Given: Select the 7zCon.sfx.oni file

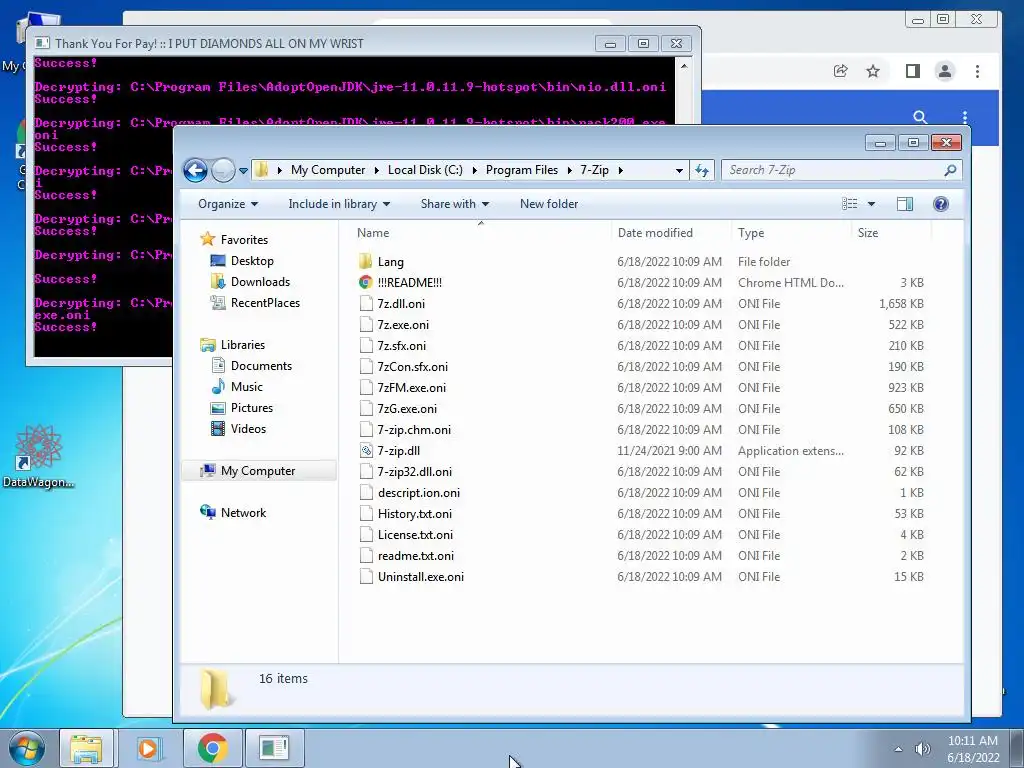Looking at the screenshot, I should (412, 366).
